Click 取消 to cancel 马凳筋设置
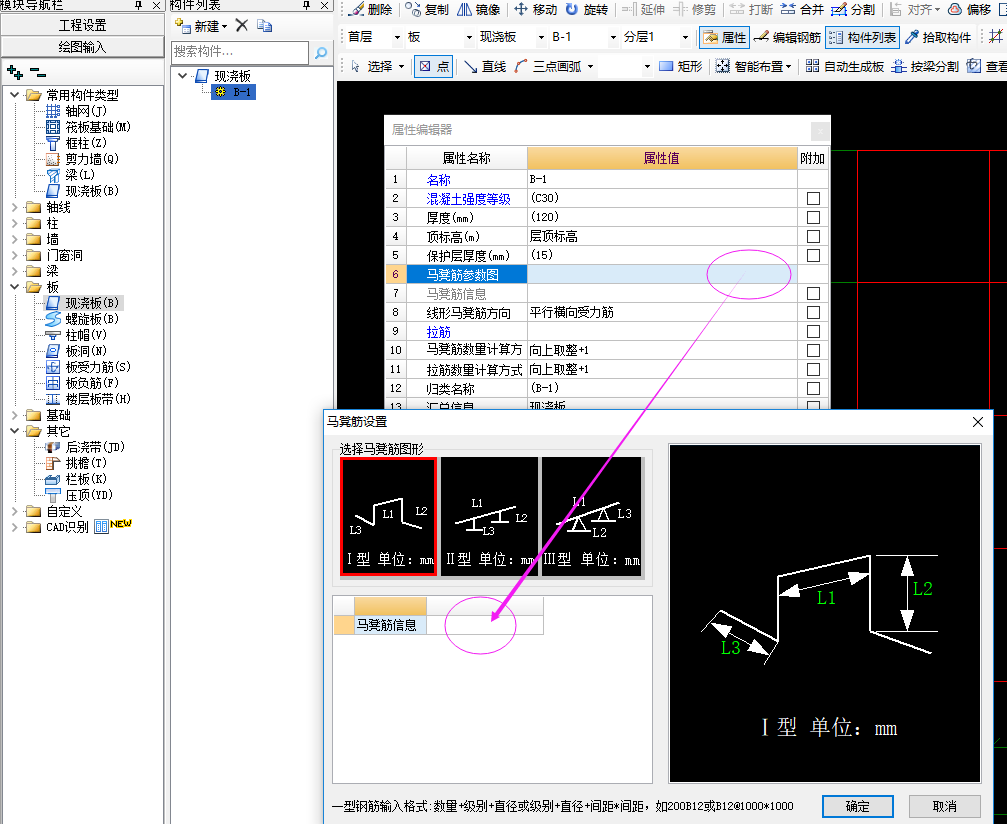This screenshot has height=824, width=1007. (945, 807)
